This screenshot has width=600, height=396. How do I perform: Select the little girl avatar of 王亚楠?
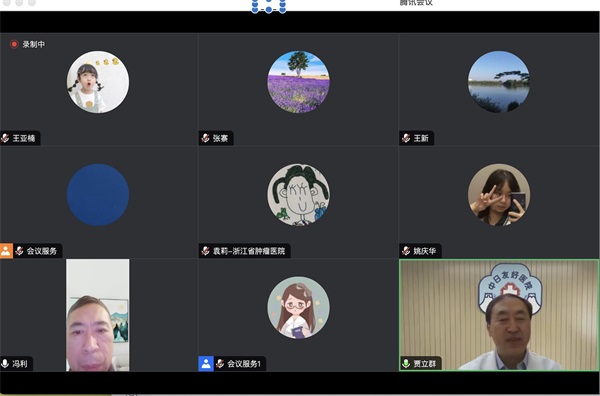click(x=98, y=82)
